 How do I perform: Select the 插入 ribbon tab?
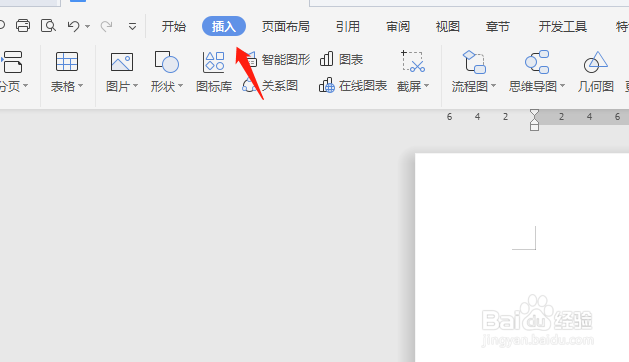coord(224,26)
